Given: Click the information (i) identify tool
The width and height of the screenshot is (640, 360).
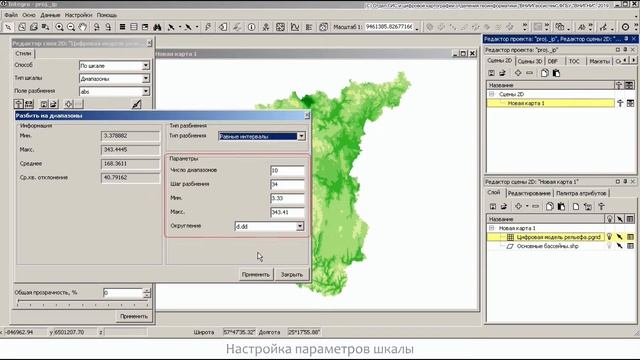Looking at the screenshot, I should pyautogui.click(x=251, y=27).
